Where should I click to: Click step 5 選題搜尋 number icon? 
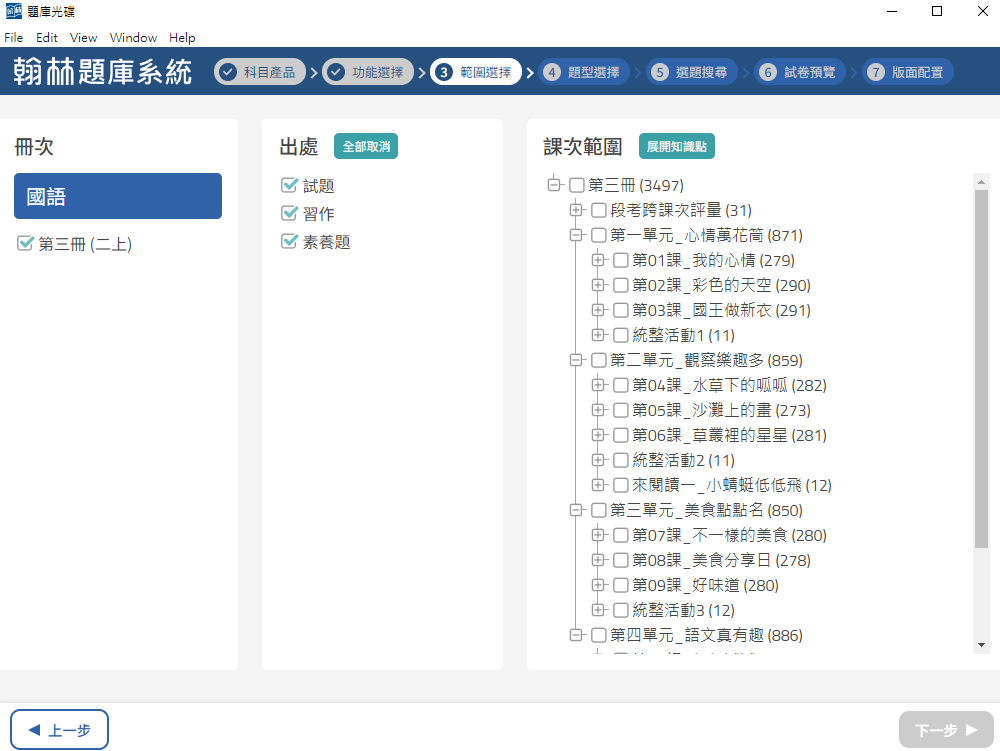click(x=660, y=72)
